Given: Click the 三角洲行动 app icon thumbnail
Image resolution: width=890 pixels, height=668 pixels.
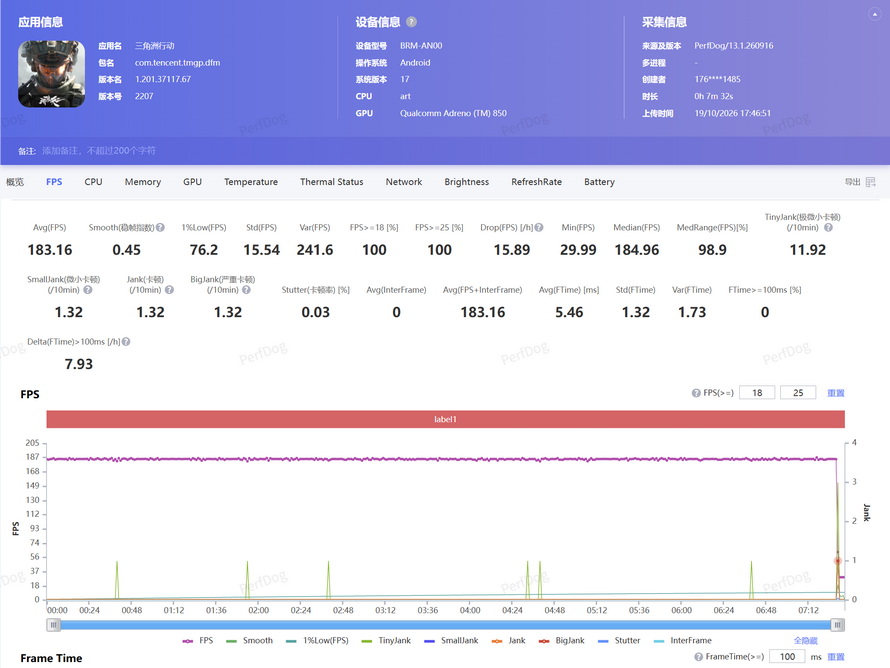Looking at the screenshot, I should (x=52, y=74).
